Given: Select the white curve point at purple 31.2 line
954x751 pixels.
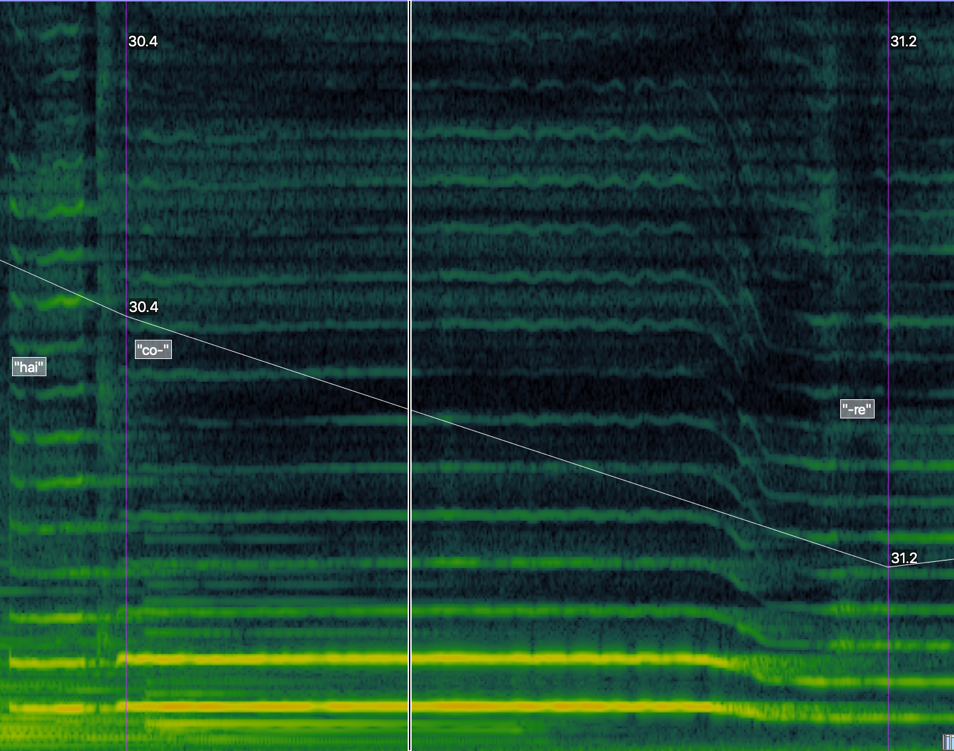Looking at the screenshot, I should click(888, 566).
